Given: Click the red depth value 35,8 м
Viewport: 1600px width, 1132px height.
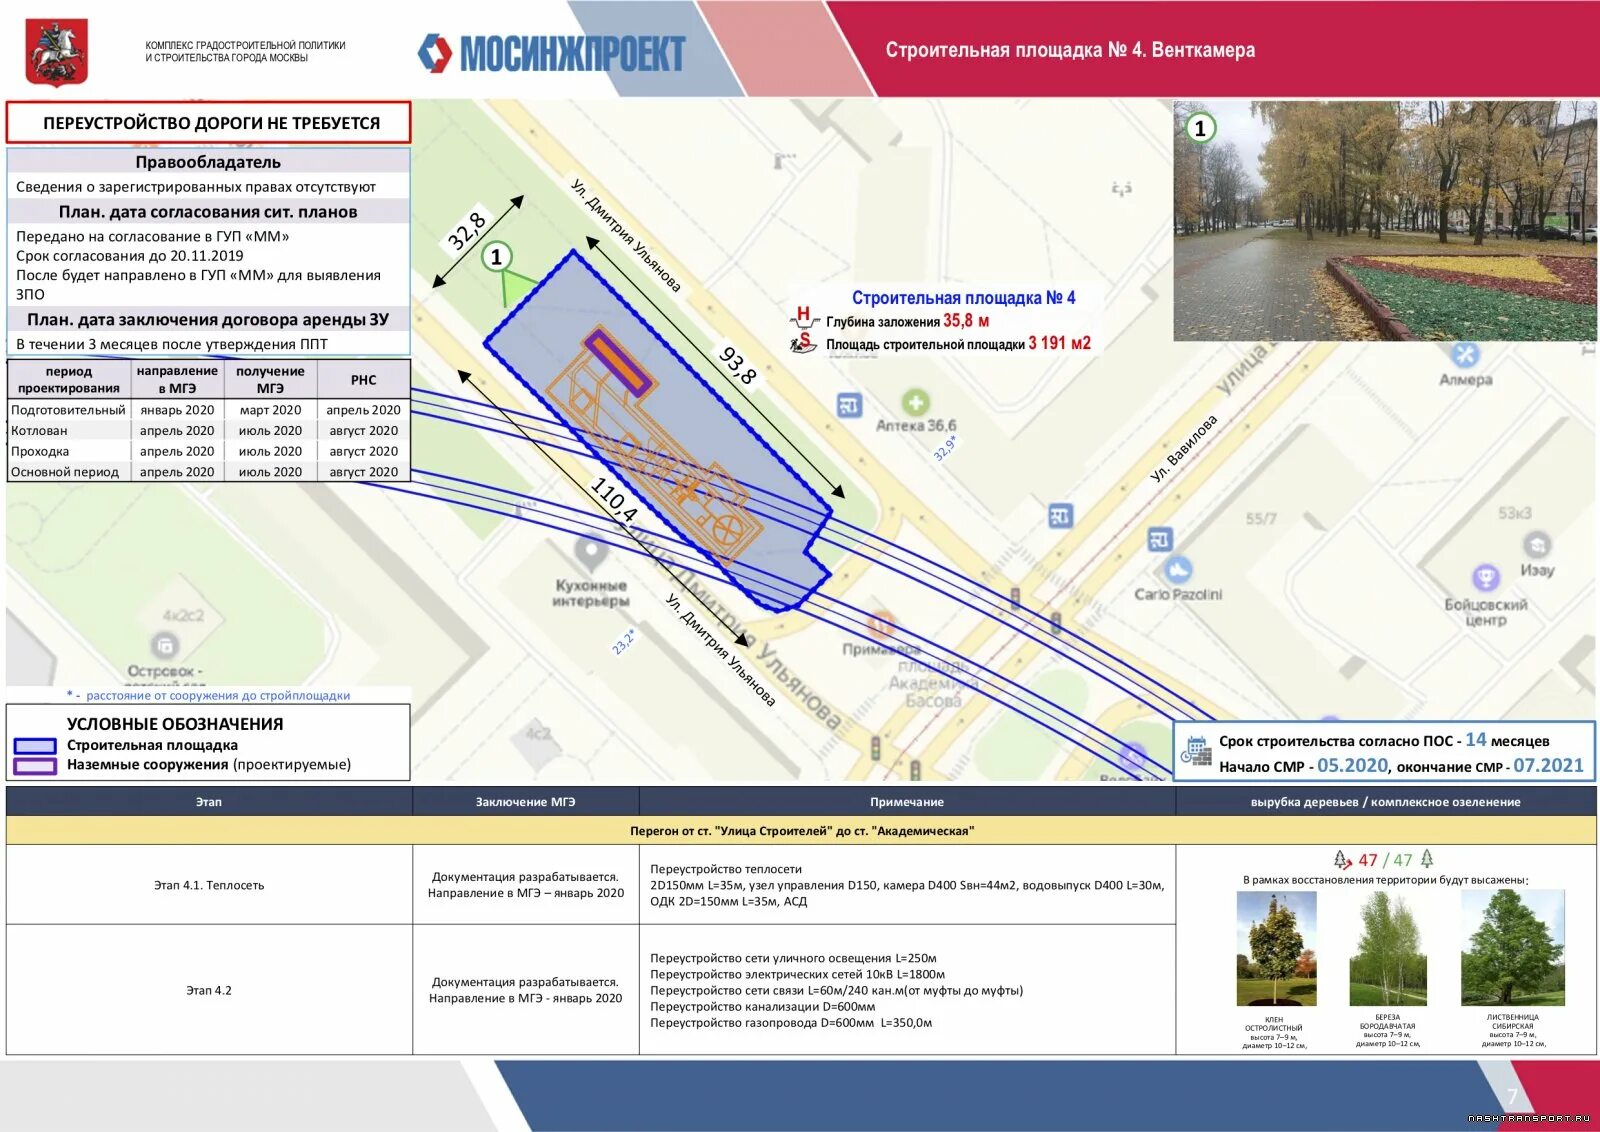Looking at the screenshot, I should (966, 321).
